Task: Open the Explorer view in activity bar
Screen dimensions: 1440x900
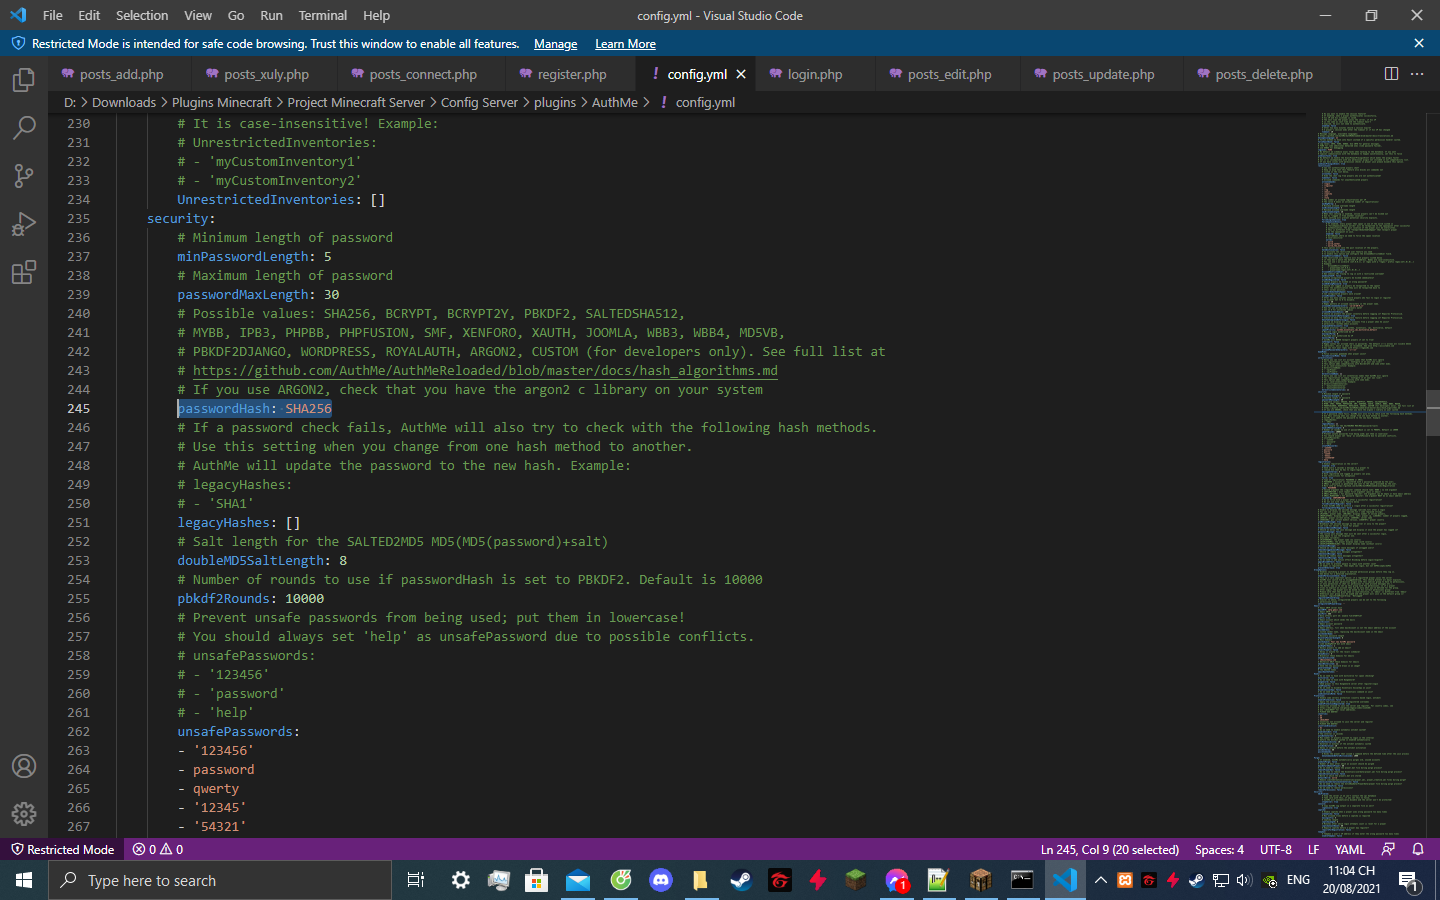Action: pyautogui.click(x=24, y=80)
